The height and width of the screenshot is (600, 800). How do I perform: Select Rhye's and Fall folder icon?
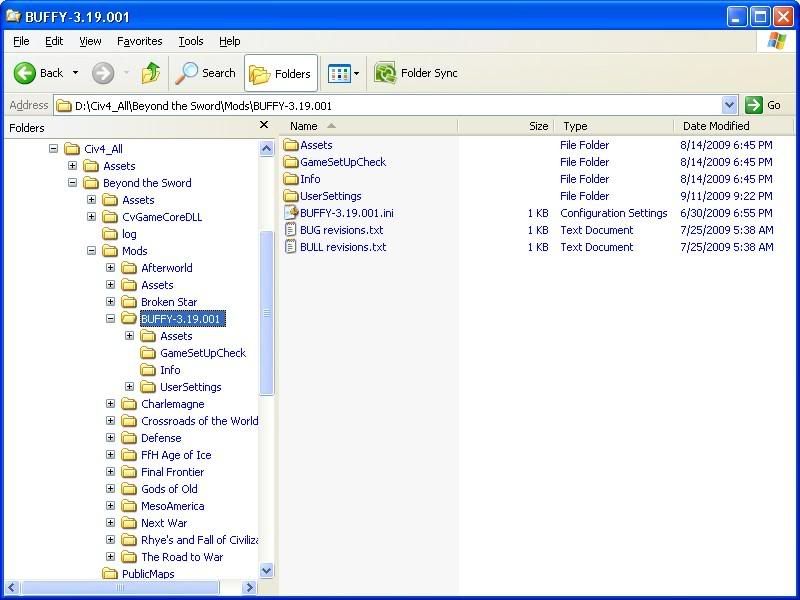pos(129,540)
